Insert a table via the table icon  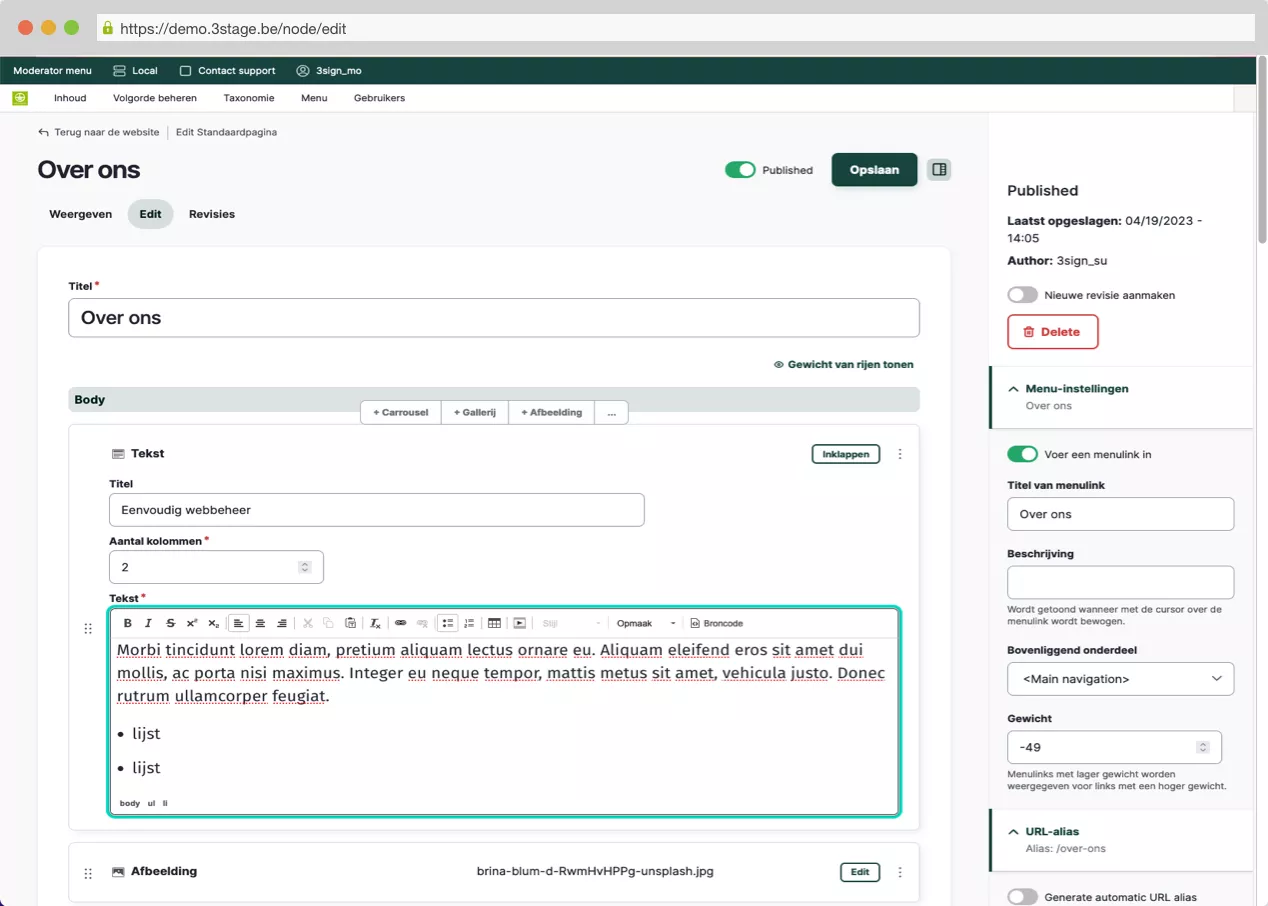(x=494, y=623)
